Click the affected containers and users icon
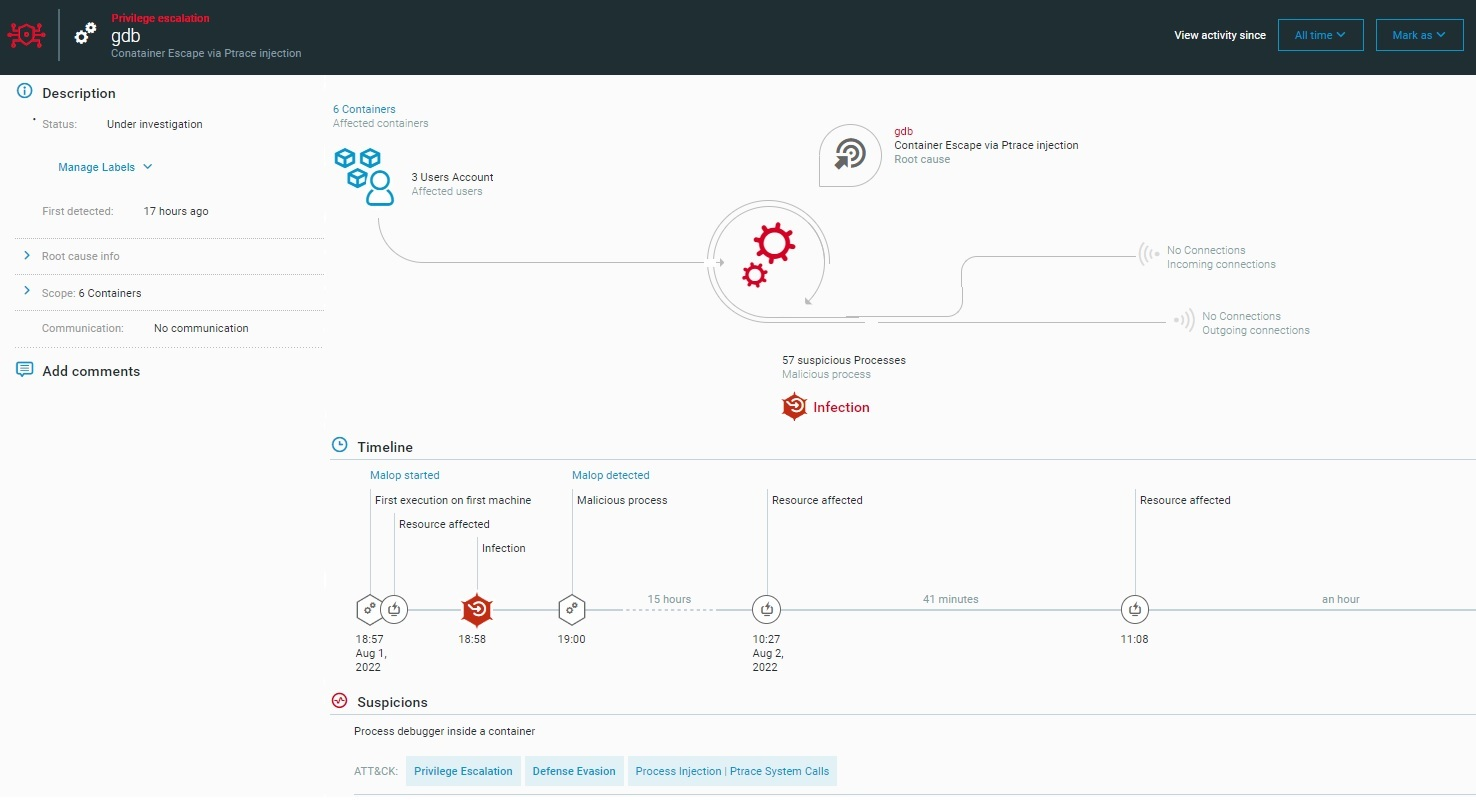1476x800 pixels. point(363,176)
